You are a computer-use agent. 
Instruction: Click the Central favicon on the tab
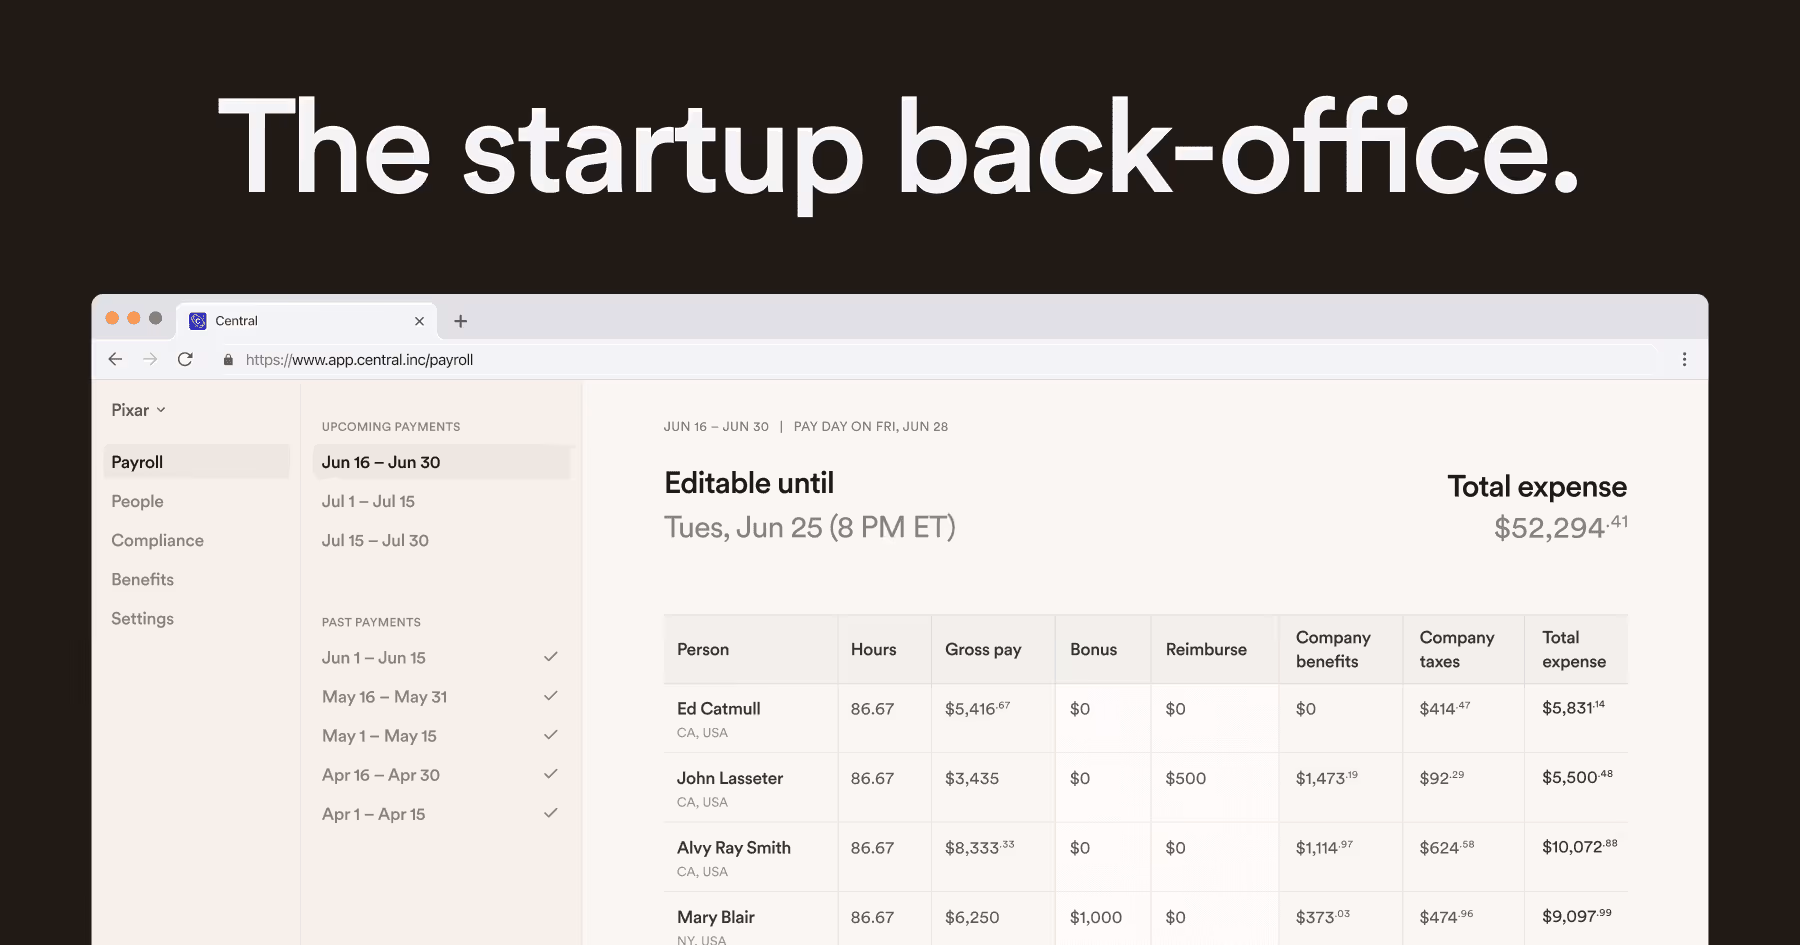tap(198, 321)
